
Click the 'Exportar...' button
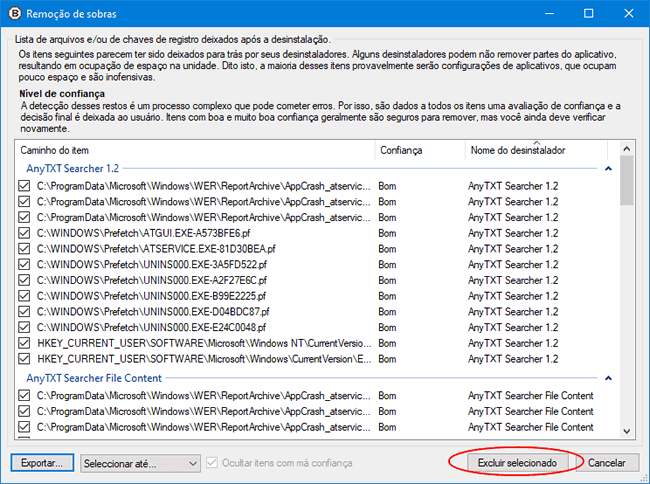pyautogui.click(x=42, y=463)
